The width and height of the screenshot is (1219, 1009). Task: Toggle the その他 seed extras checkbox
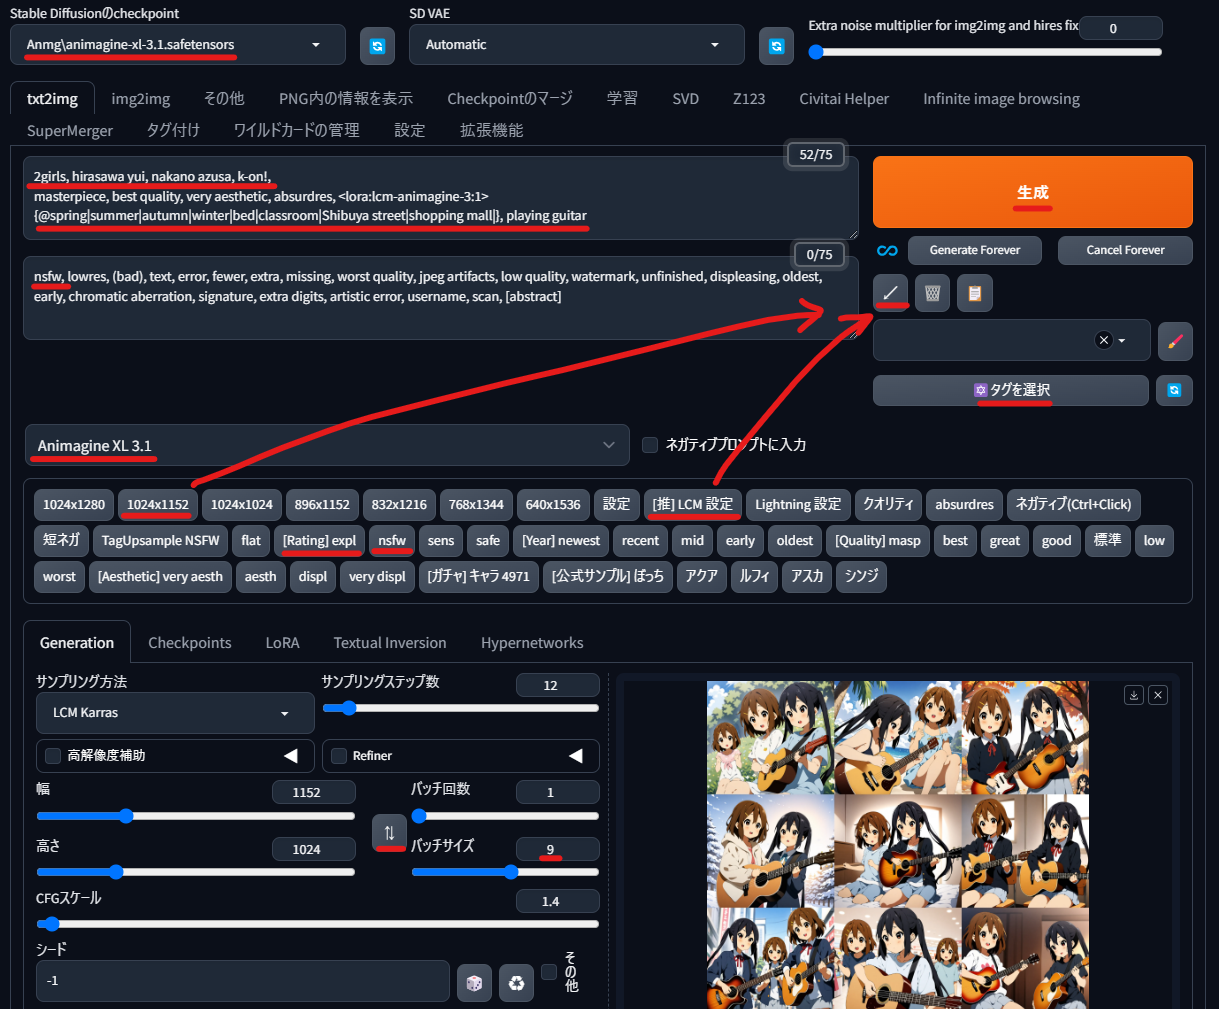point(549,972)
